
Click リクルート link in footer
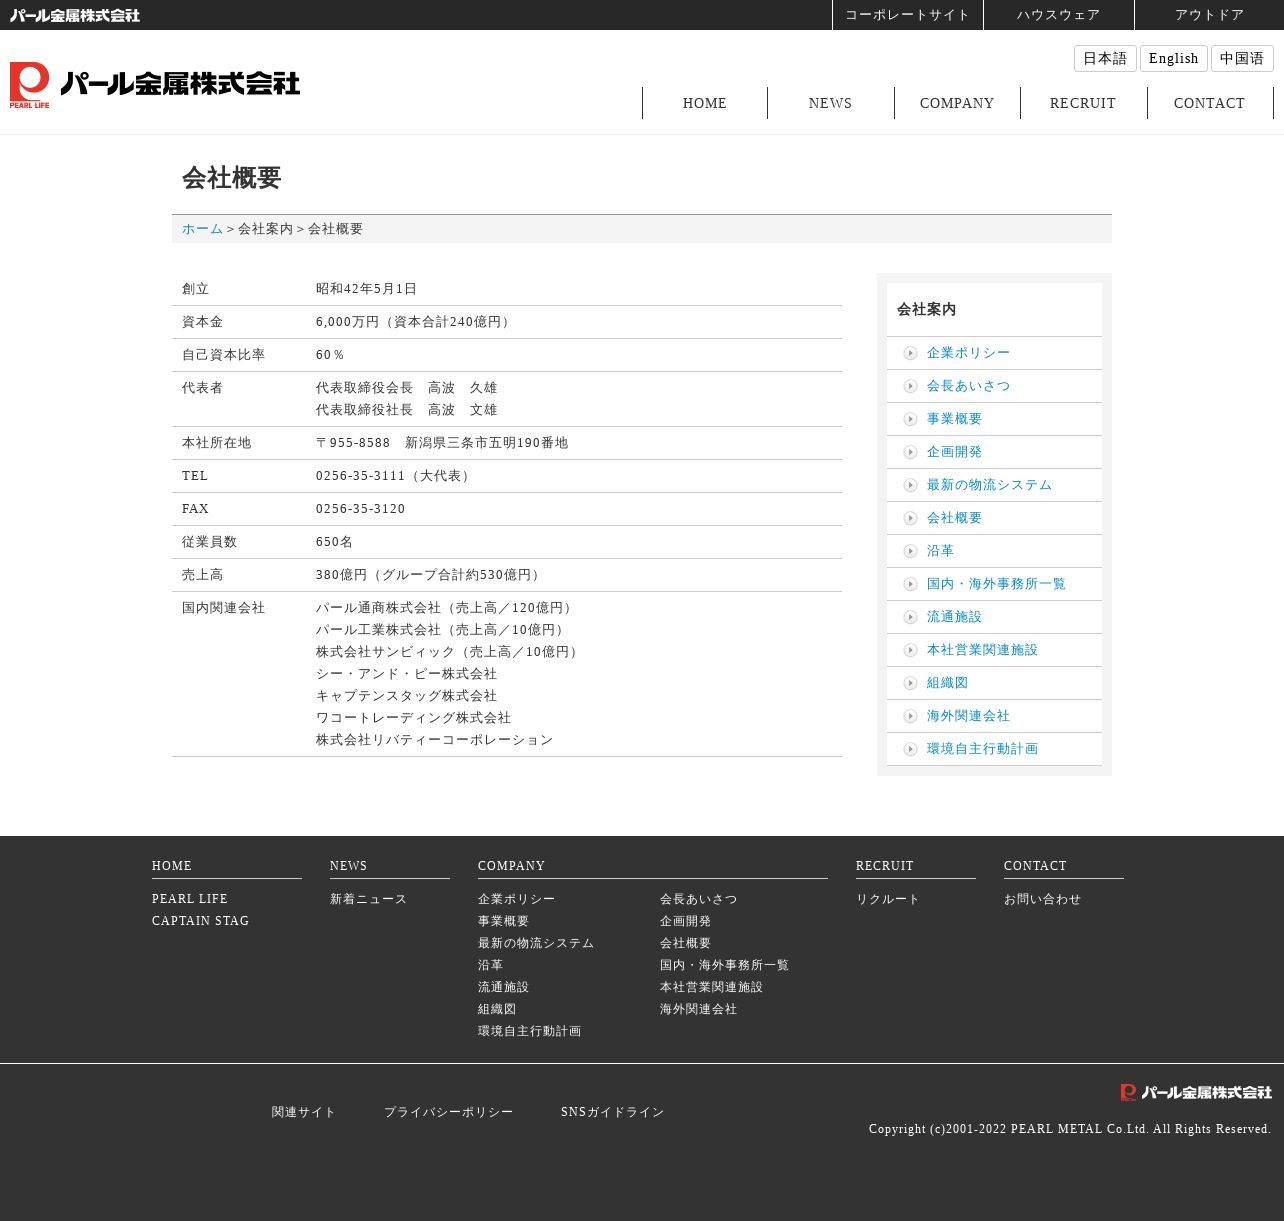tap(888, 899)
